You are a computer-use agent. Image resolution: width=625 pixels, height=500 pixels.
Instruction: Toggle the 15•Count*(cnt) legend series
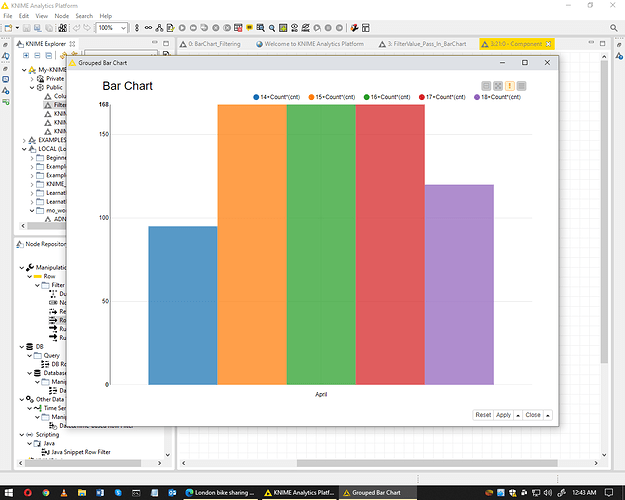click(x=332, y=97)
